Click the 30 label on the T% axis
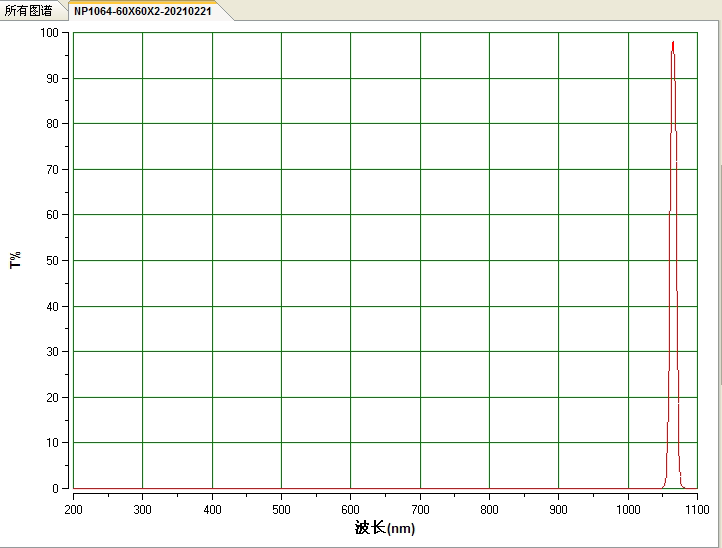 (x=52, y=352)
